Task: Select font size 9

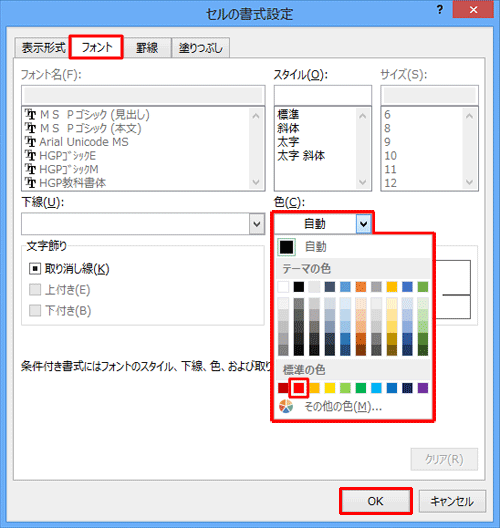Action: tap(387, 142)
